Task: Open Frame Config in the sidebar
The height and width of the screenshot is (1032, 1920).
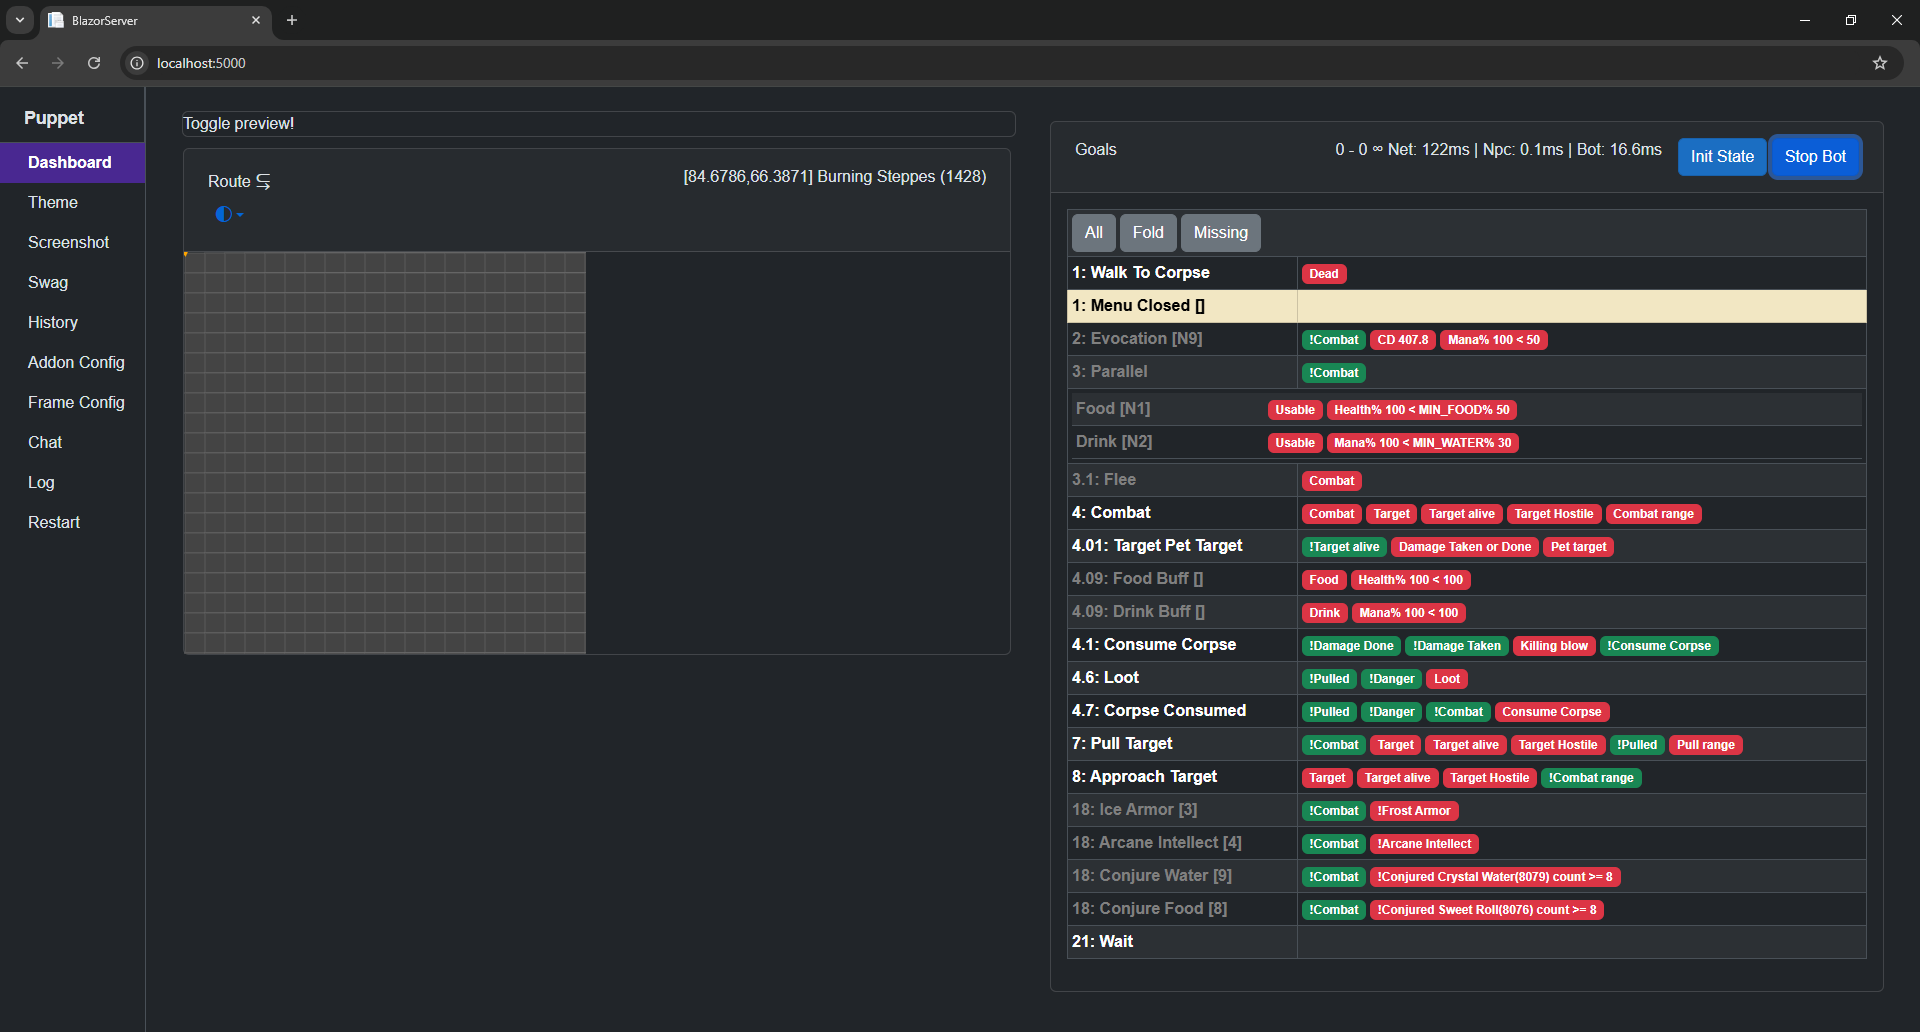Action: [x=72, y=402]
